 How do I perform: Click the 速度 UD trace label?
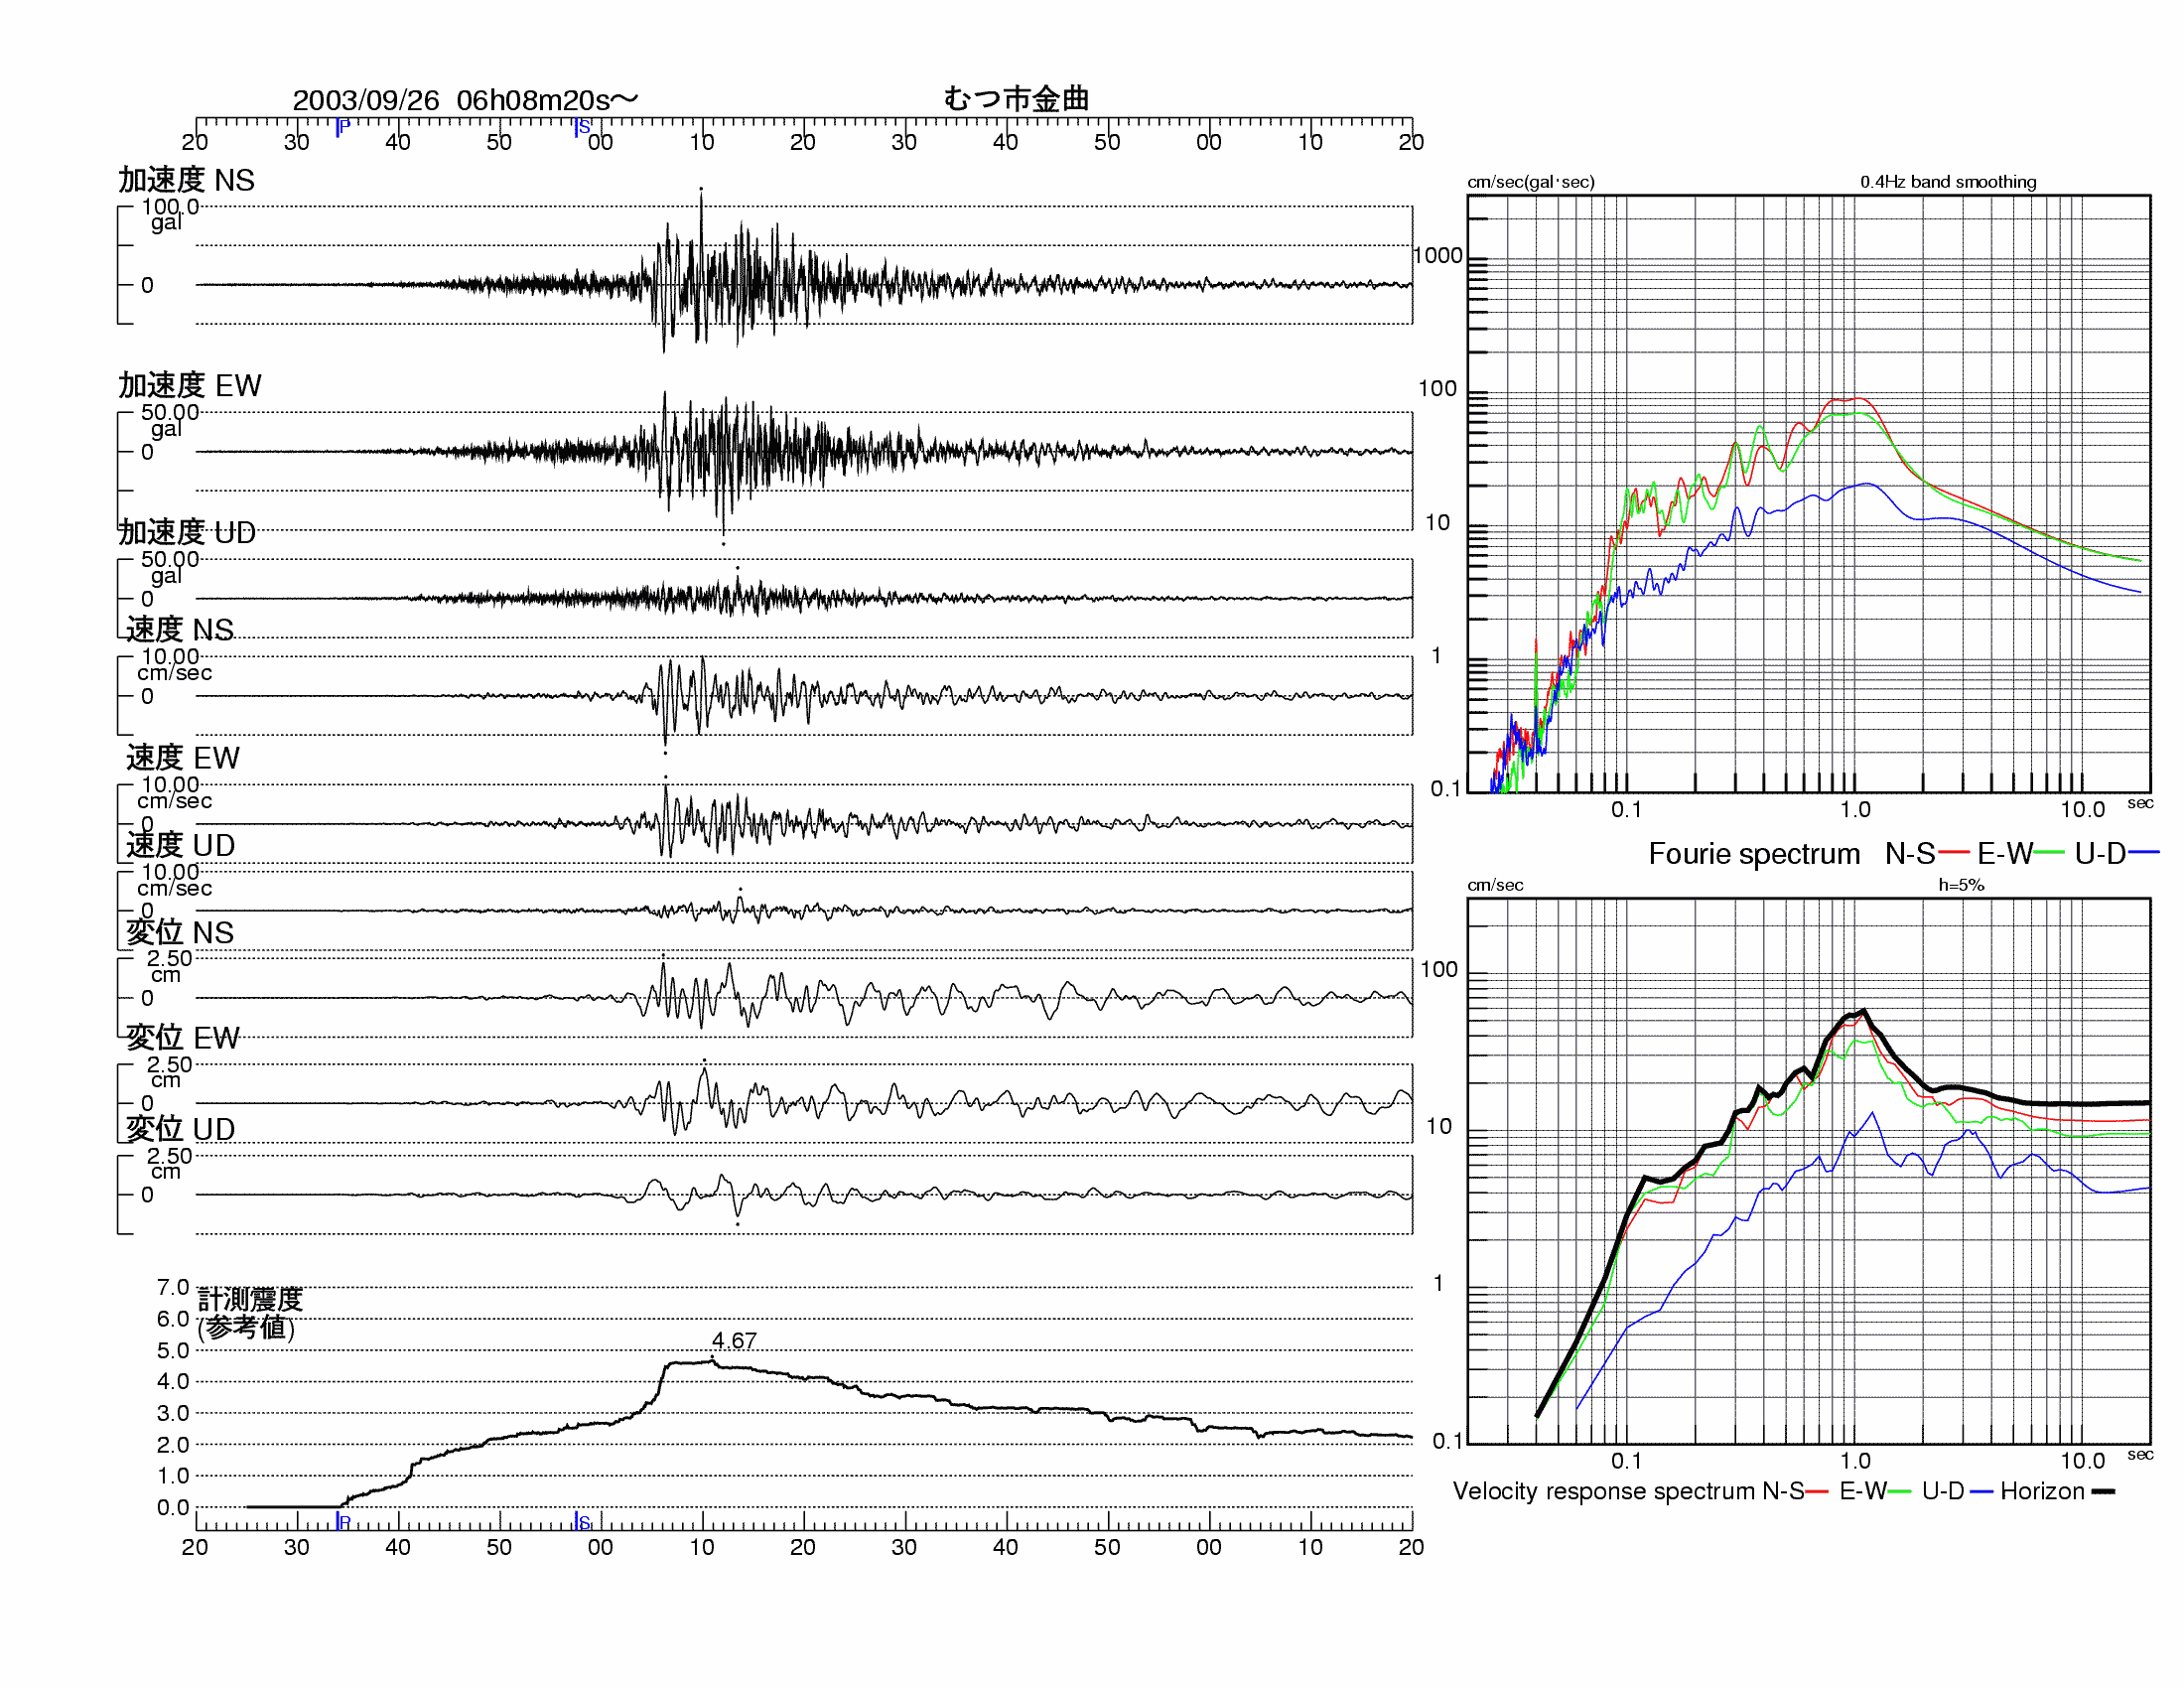pyautogui.click(x=180, y=845)
